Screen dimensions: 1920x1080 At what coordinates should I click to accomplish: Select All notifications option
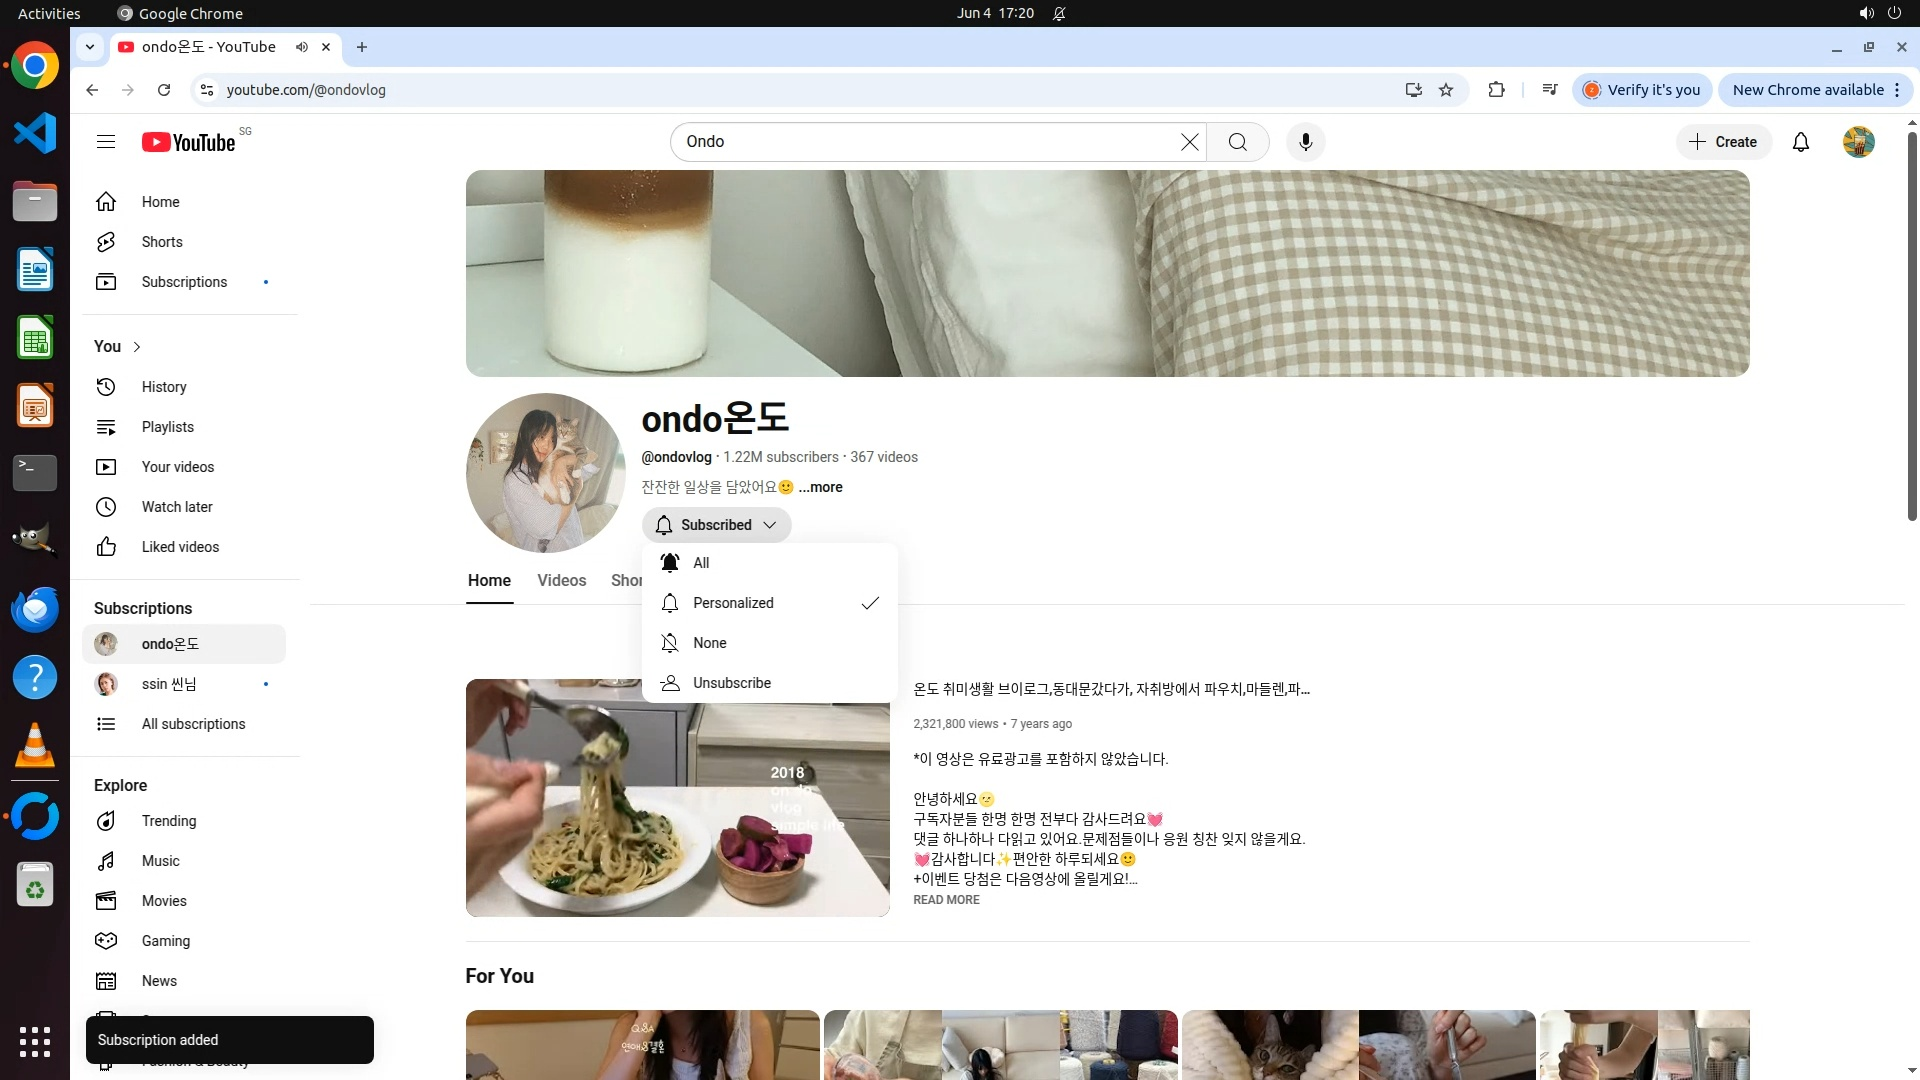click(701, 563)
